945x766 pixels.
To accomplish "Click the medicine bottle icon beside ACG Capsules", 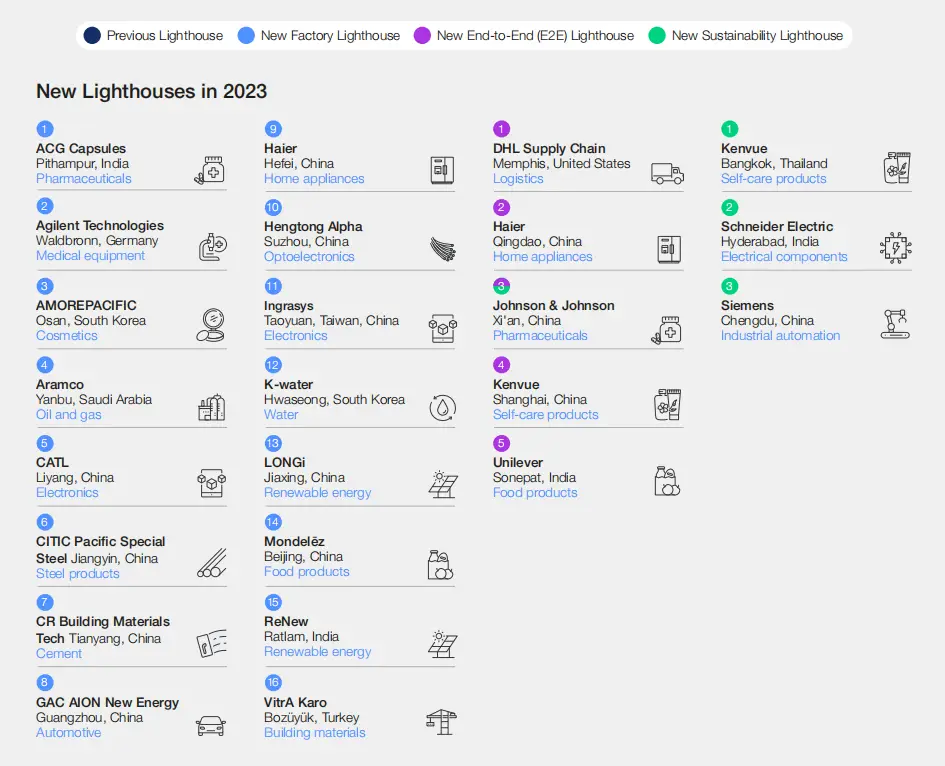I will pos(210,170).
